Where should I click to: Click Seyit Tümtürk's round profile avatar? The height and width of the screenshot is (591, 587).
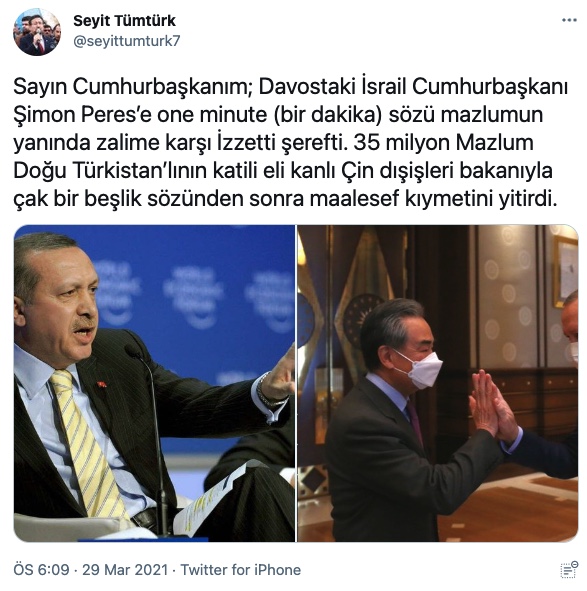[x=37, y=32]
